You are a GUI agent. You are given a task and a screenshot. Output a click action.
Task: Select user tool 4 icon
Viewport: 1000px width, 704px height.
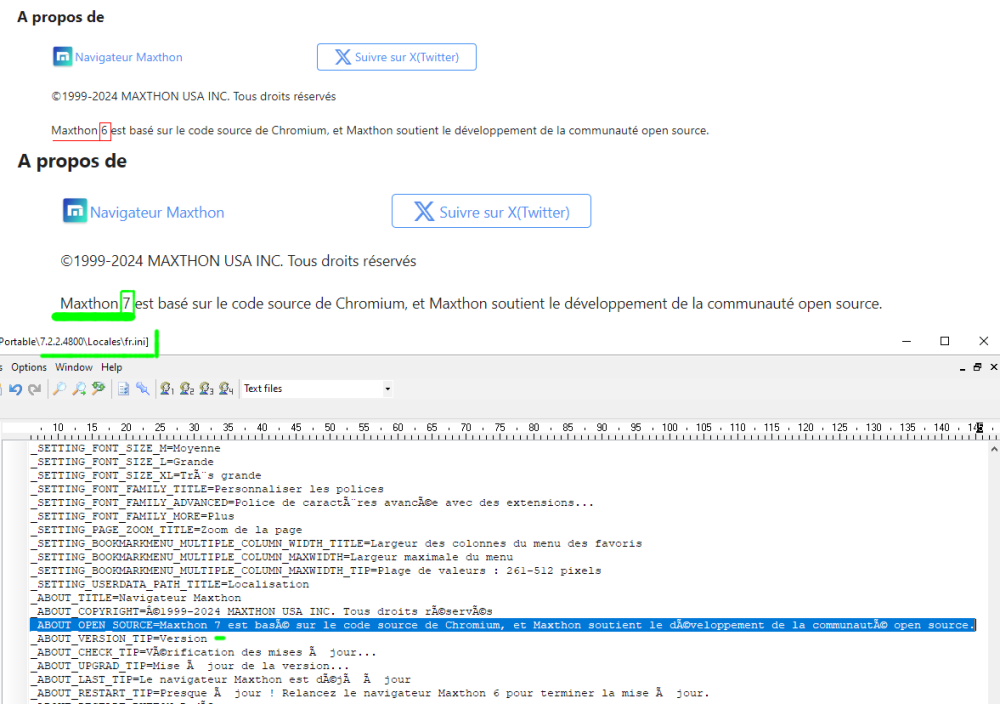(226, 389)
